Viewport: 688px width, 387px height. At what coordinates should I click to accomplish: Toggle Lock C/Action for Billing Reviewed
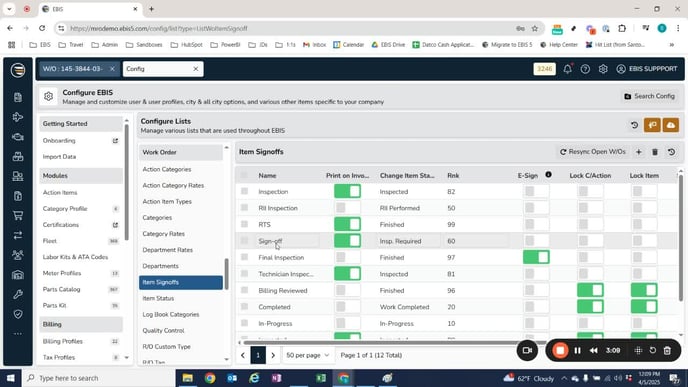click(x=590, y=290)
